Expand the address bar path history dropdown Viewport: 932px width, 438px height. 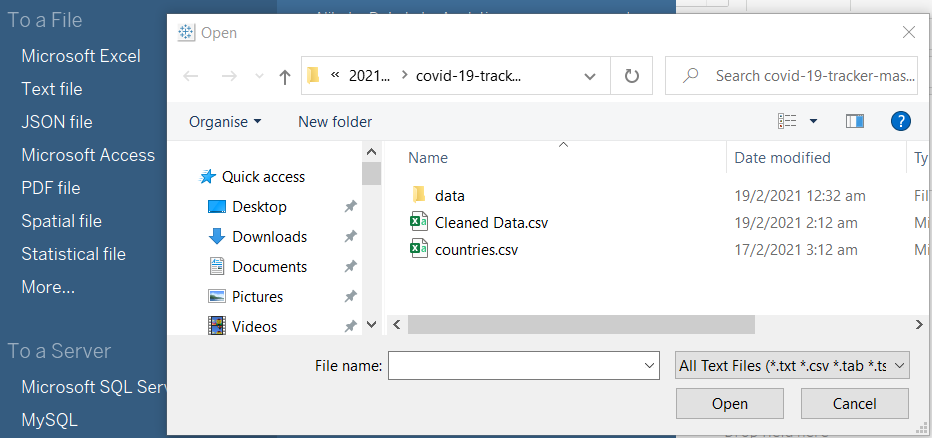(591, 76)
